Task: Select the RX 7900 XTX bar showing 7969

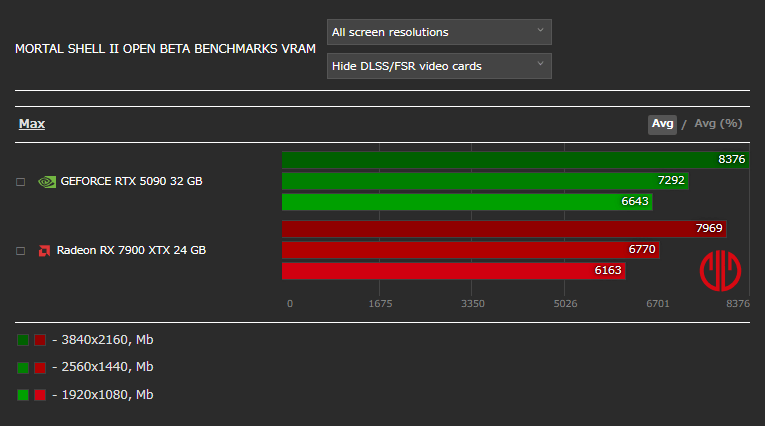Action: 504,229
